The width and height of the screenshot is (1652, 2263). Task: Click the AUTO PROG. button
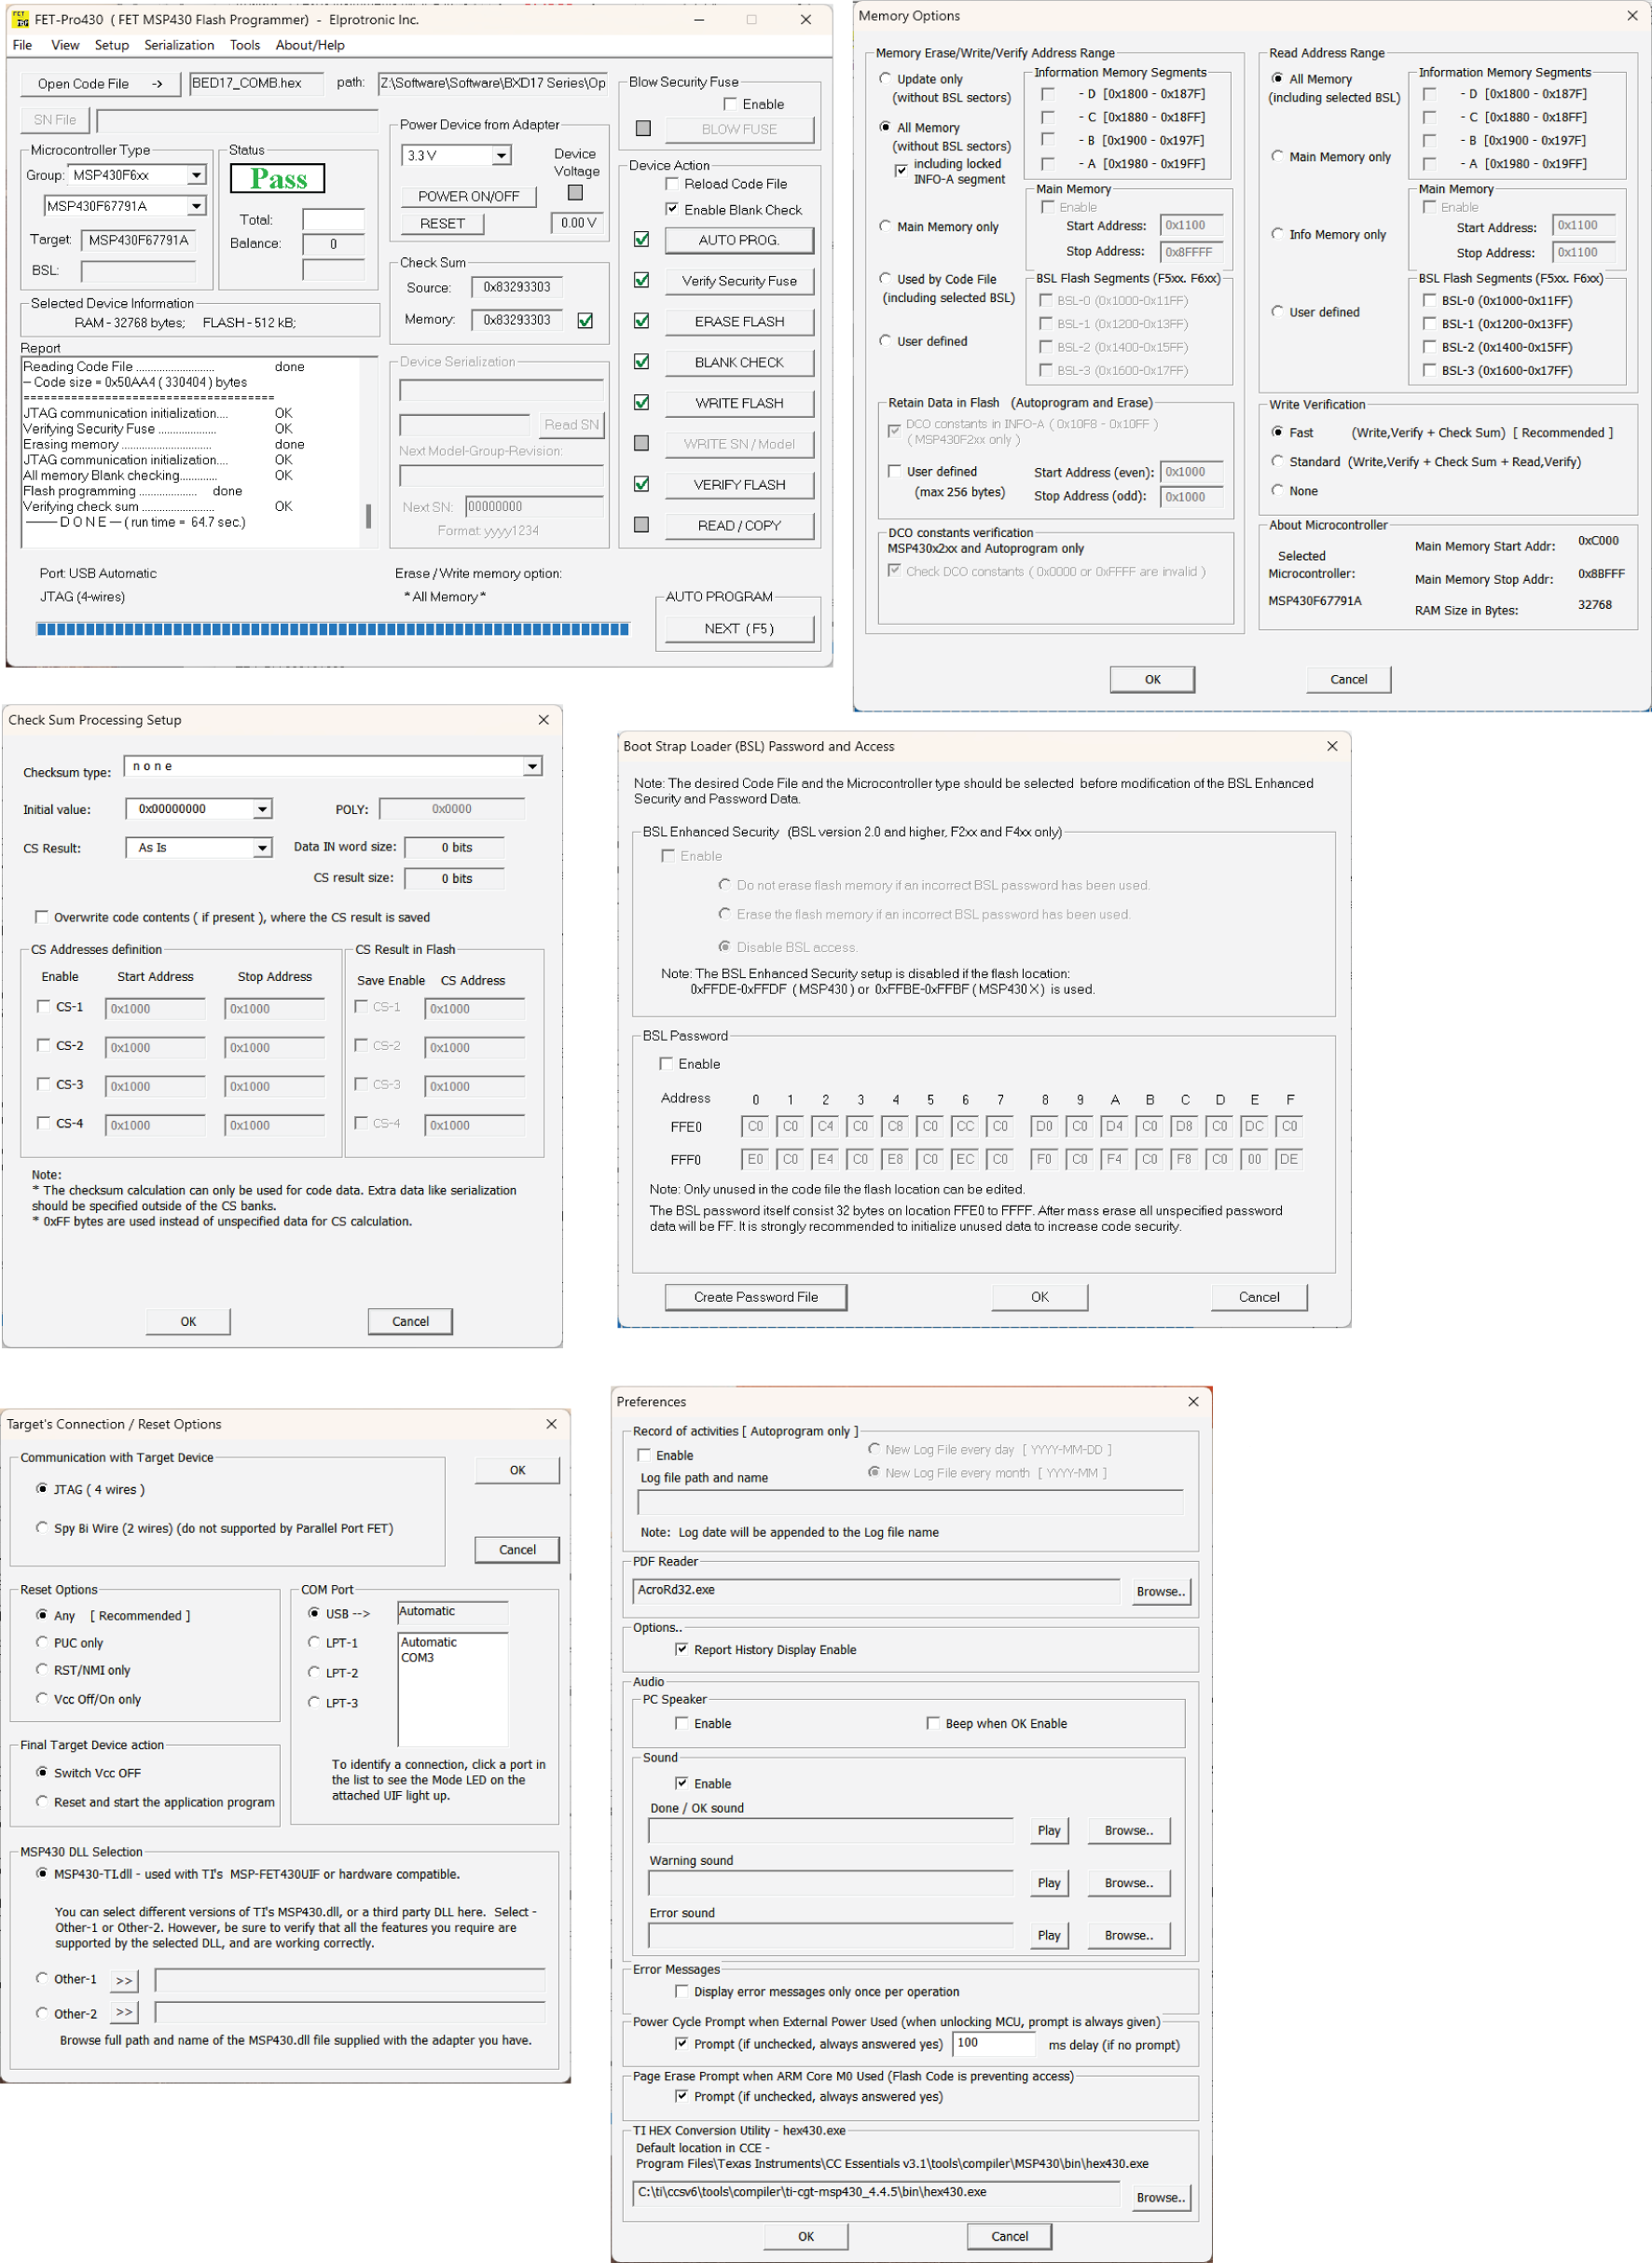pyautogui.click(x=739, y=240)
